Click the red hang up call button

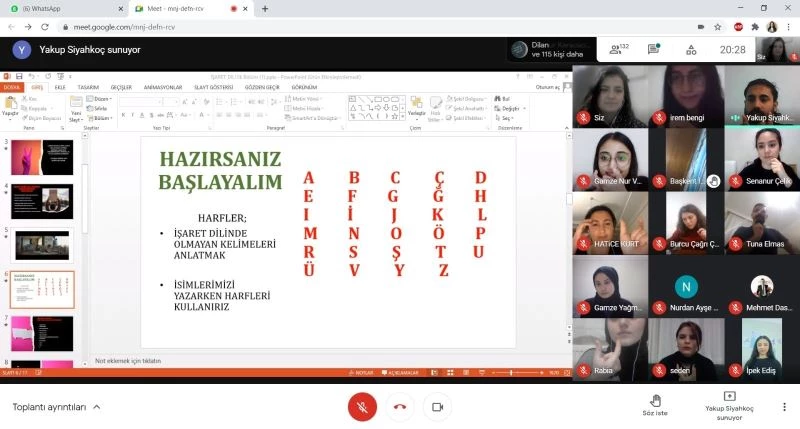[400, 406]
